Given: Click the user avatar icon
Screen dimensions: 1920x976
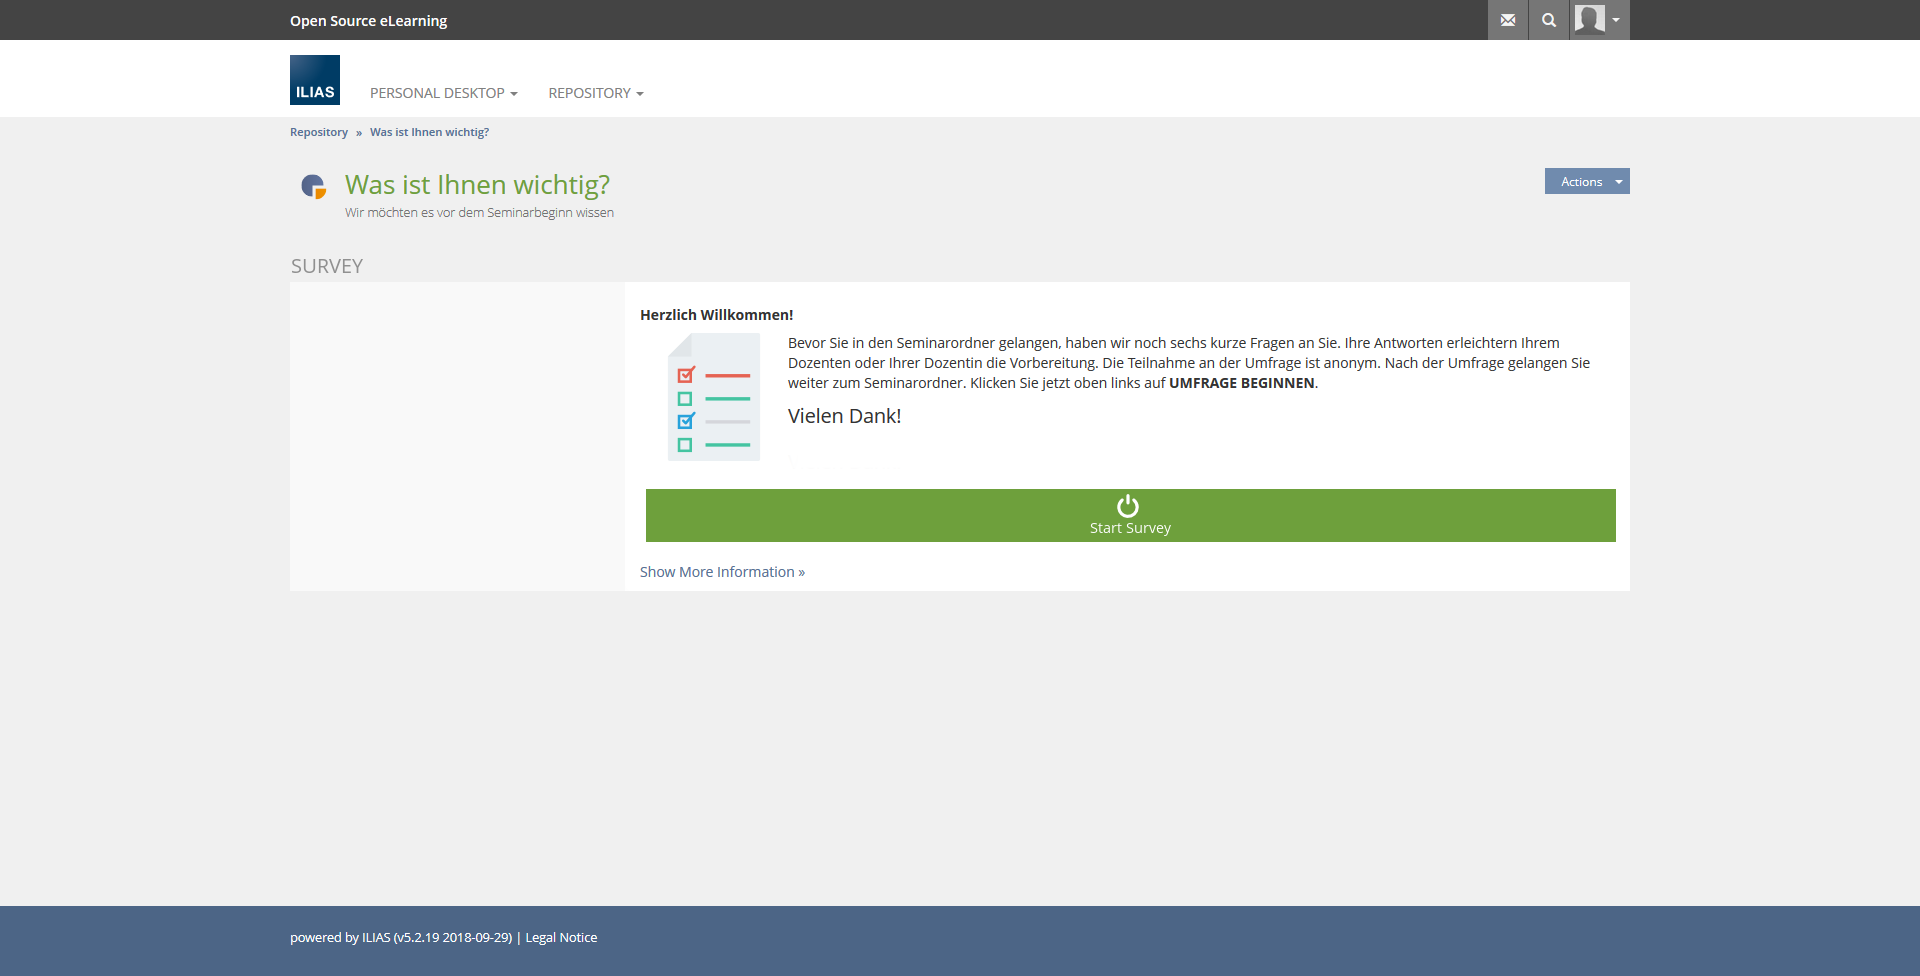Looking at the screenshot, I should pos(1589,19).
